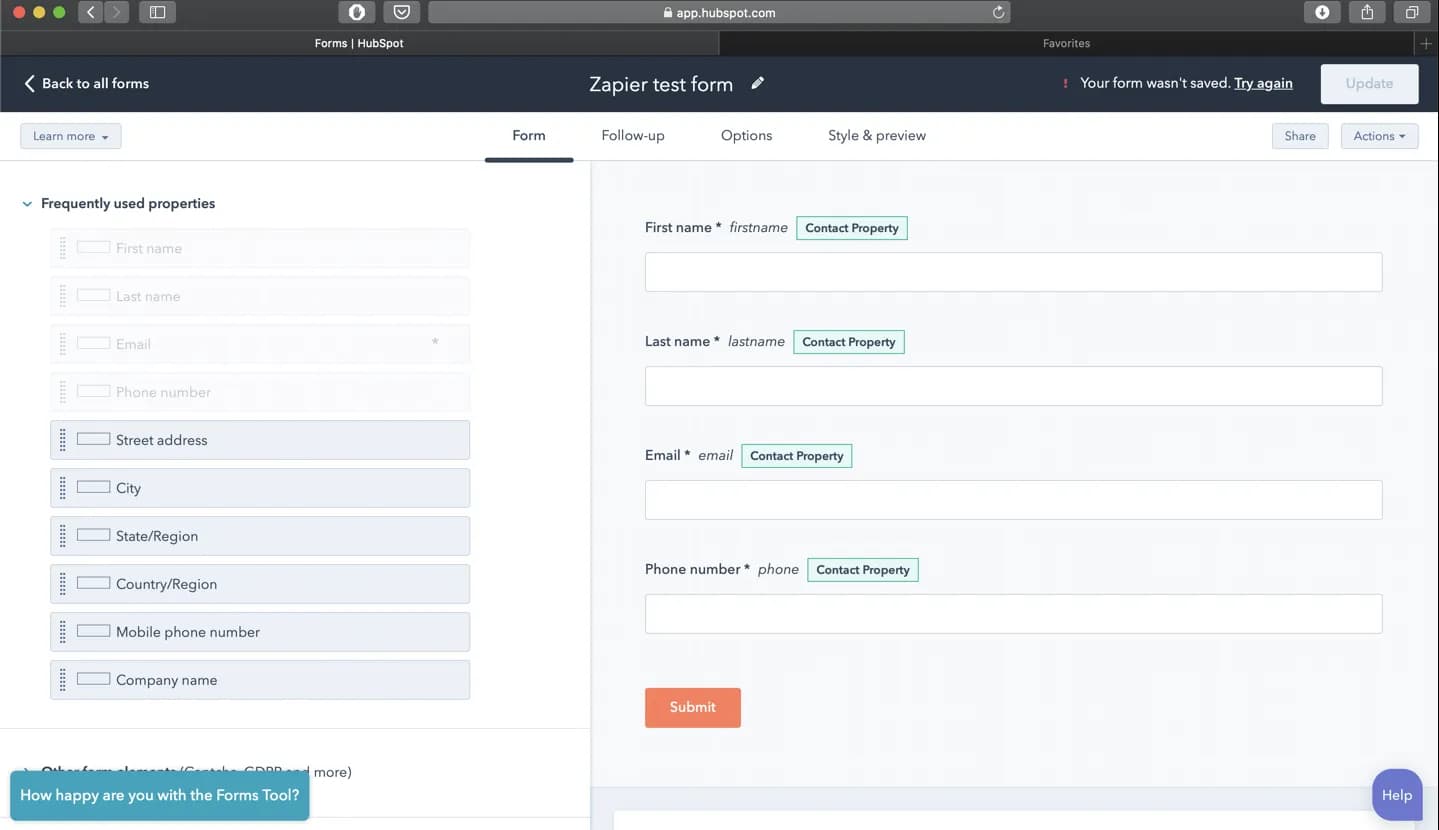This screenshot has height=830, width=1439.
Task: Click drag handle of City property
Action: click(63, 488)
